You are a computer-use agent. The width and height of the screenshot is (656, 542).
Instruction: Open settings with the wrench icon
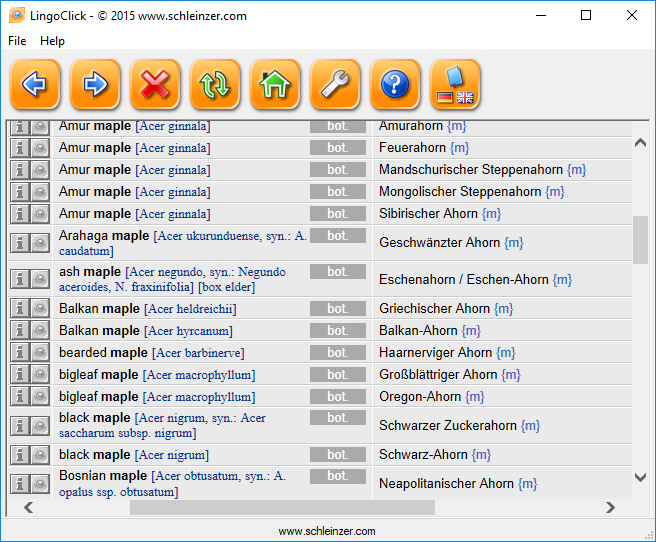pos(335,84)
